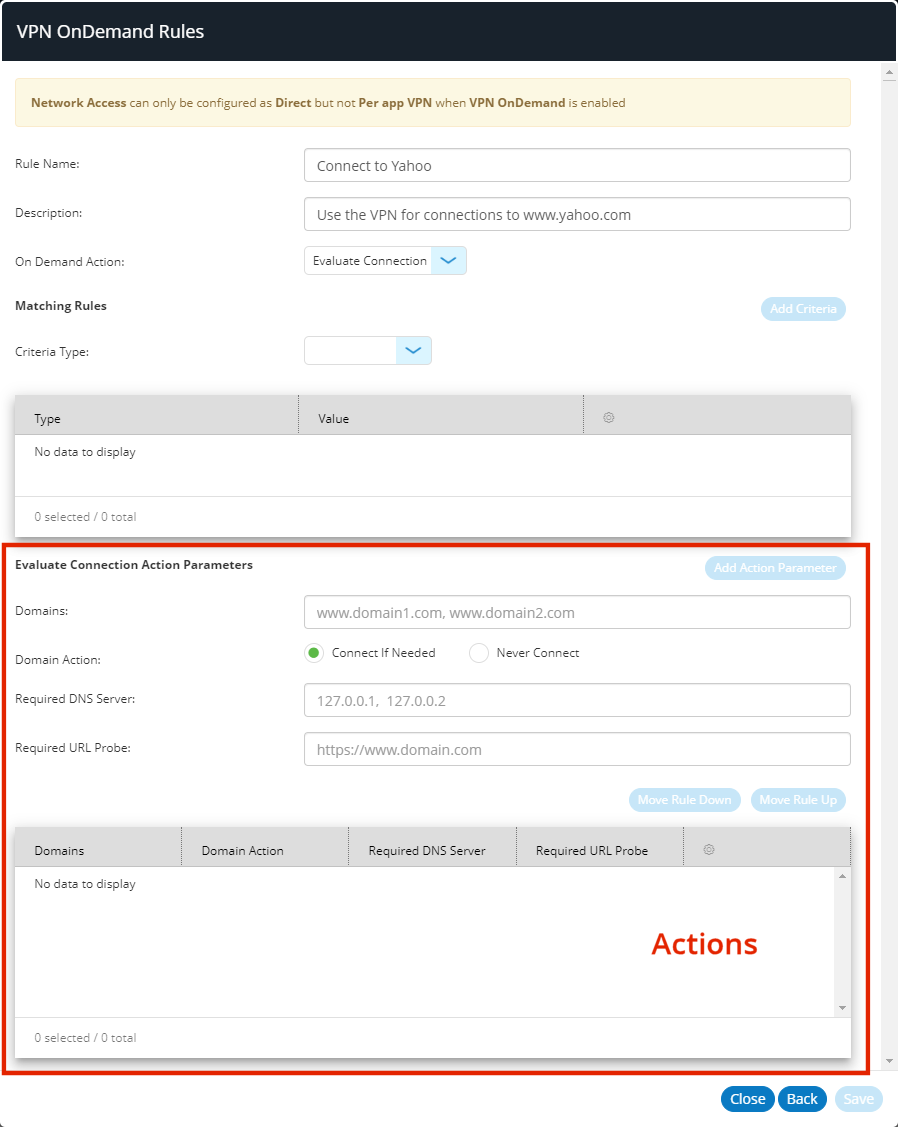
Task: Expand the Criteria Type dropdown
Action: pos(413,351)
